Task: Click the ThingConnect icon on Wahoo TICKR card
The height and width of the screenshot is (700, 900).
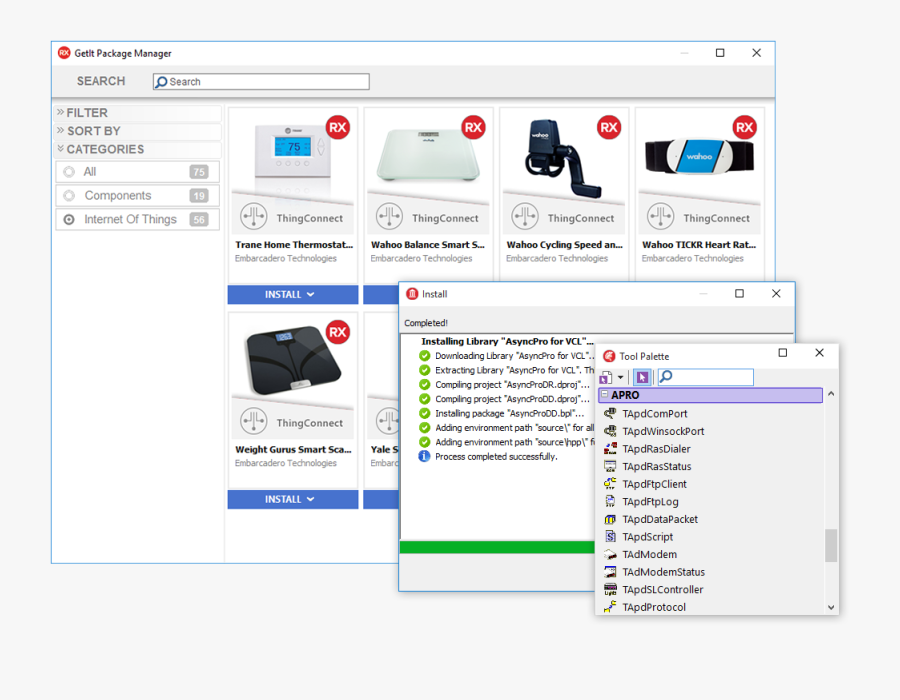Action: click(661, 217)
